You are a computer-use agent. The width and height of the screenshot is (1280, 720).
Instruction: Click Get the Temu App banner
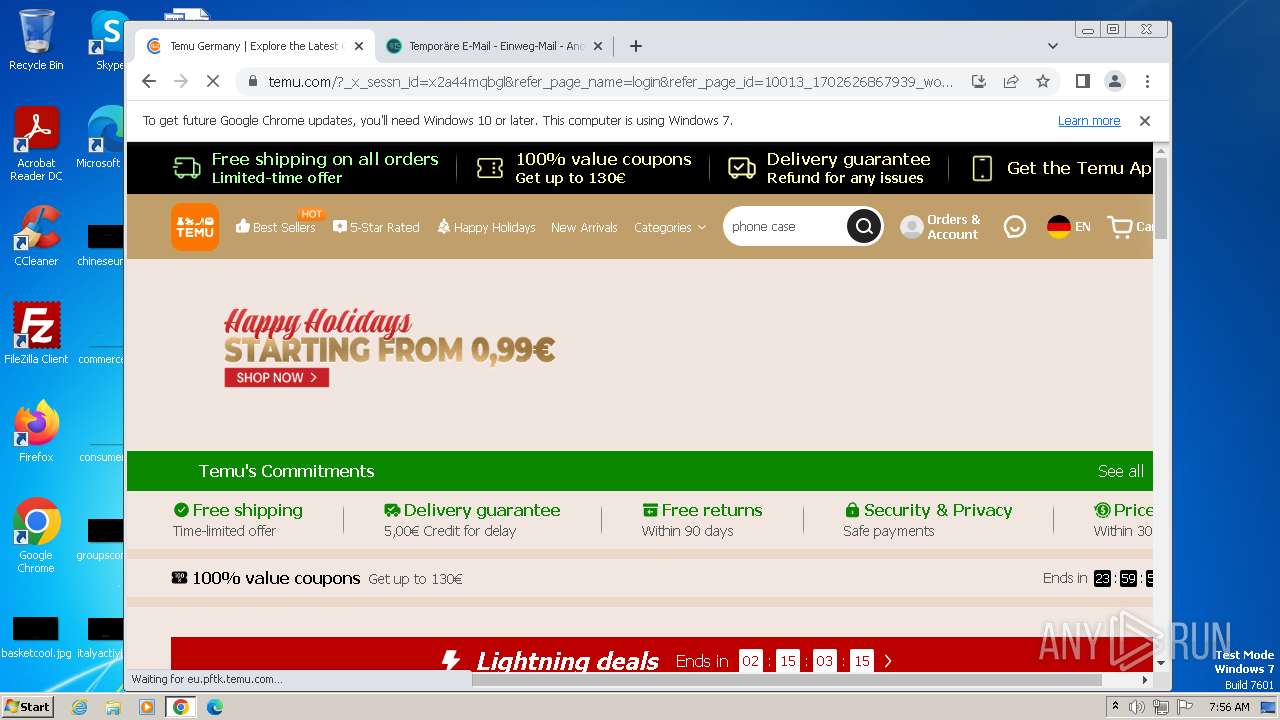1062,168
